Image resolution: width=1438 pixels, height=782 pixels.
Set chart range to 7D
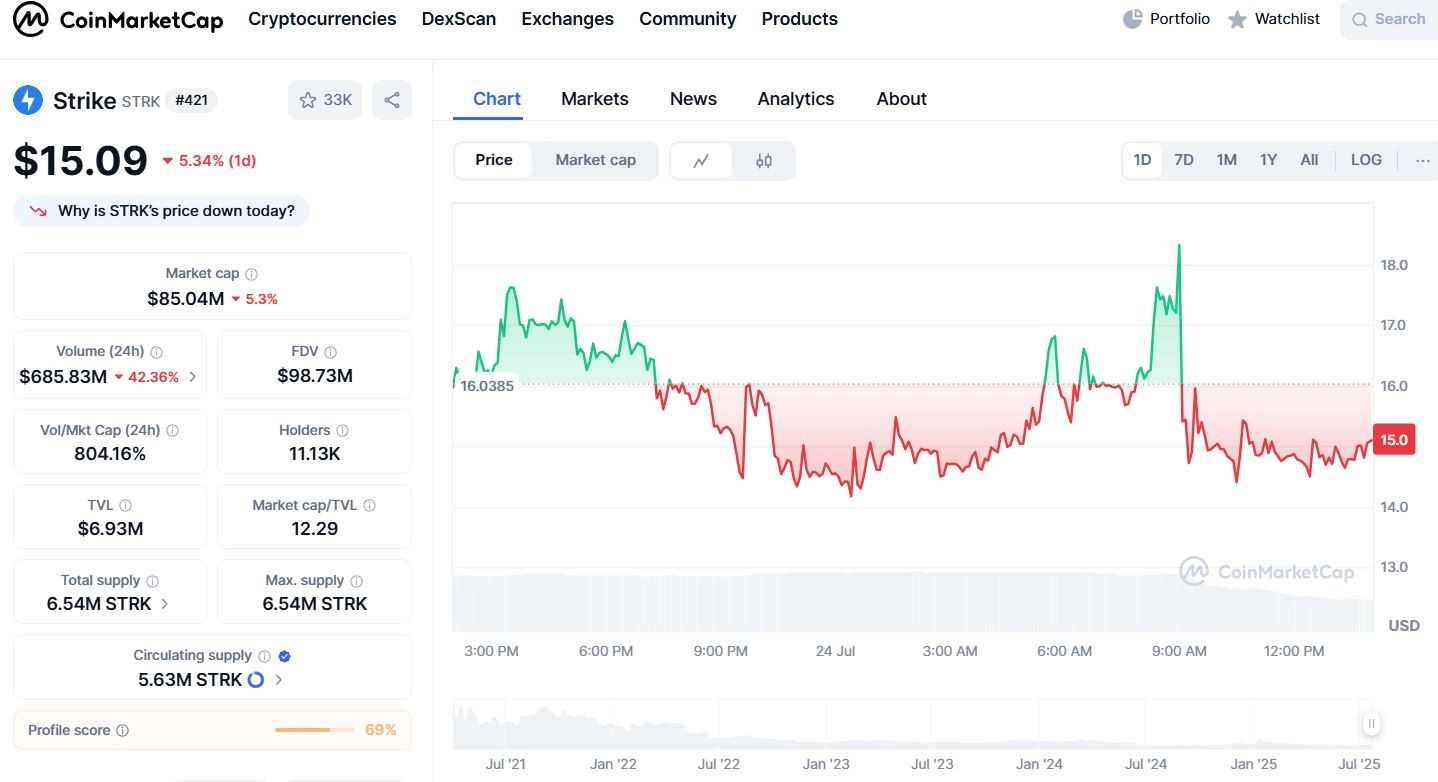(x=1184, y=160)
